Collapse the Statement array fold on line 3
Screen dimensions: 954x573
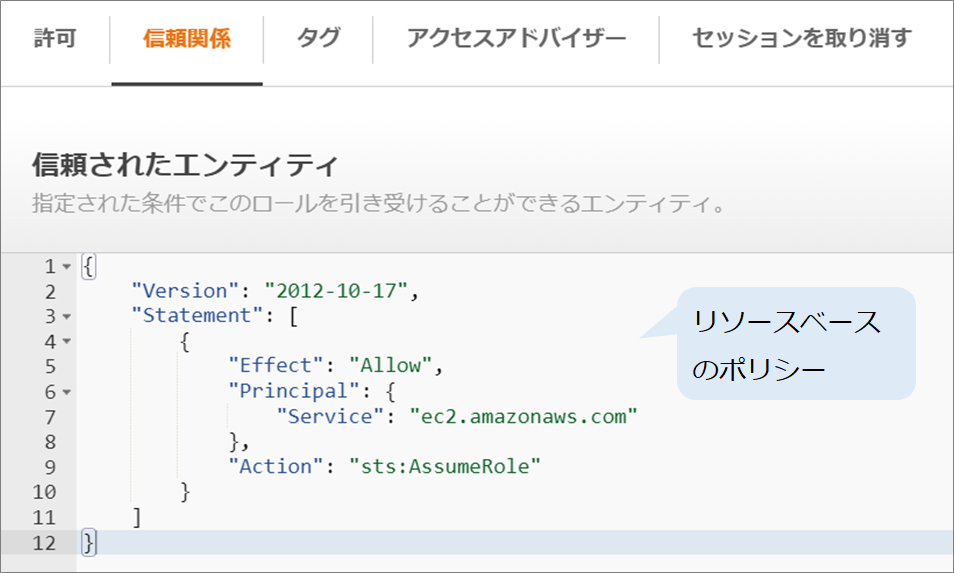pyautogui.click(x=66, y=317)
